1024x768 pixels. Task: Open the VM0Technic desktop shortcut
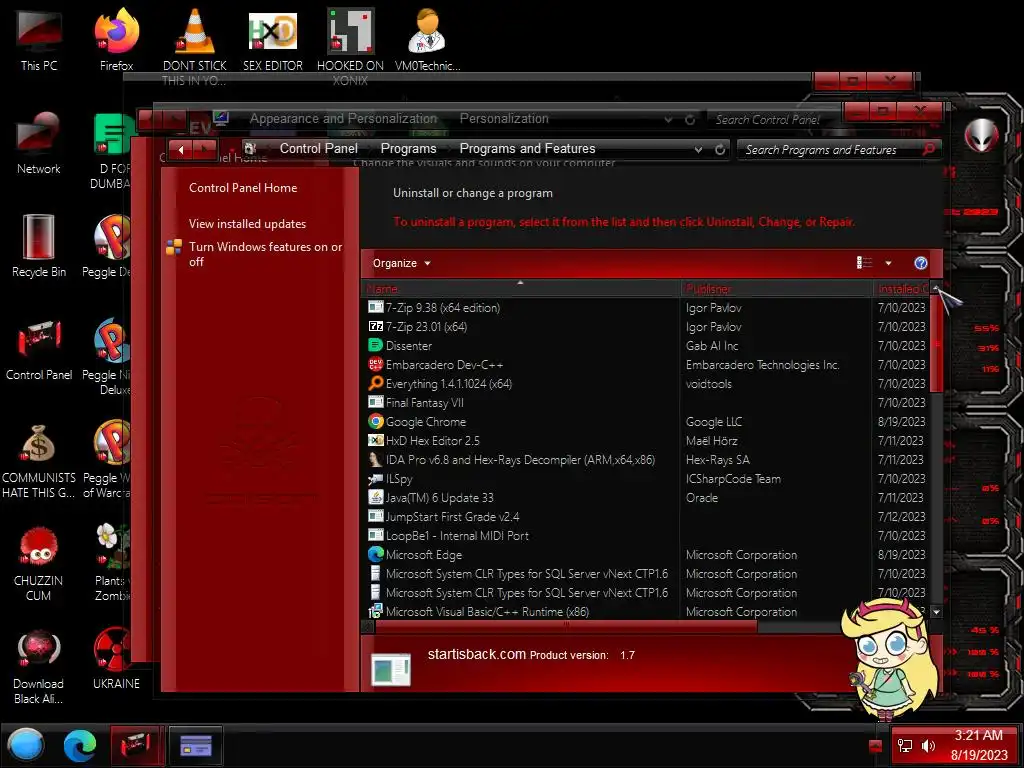427,39
